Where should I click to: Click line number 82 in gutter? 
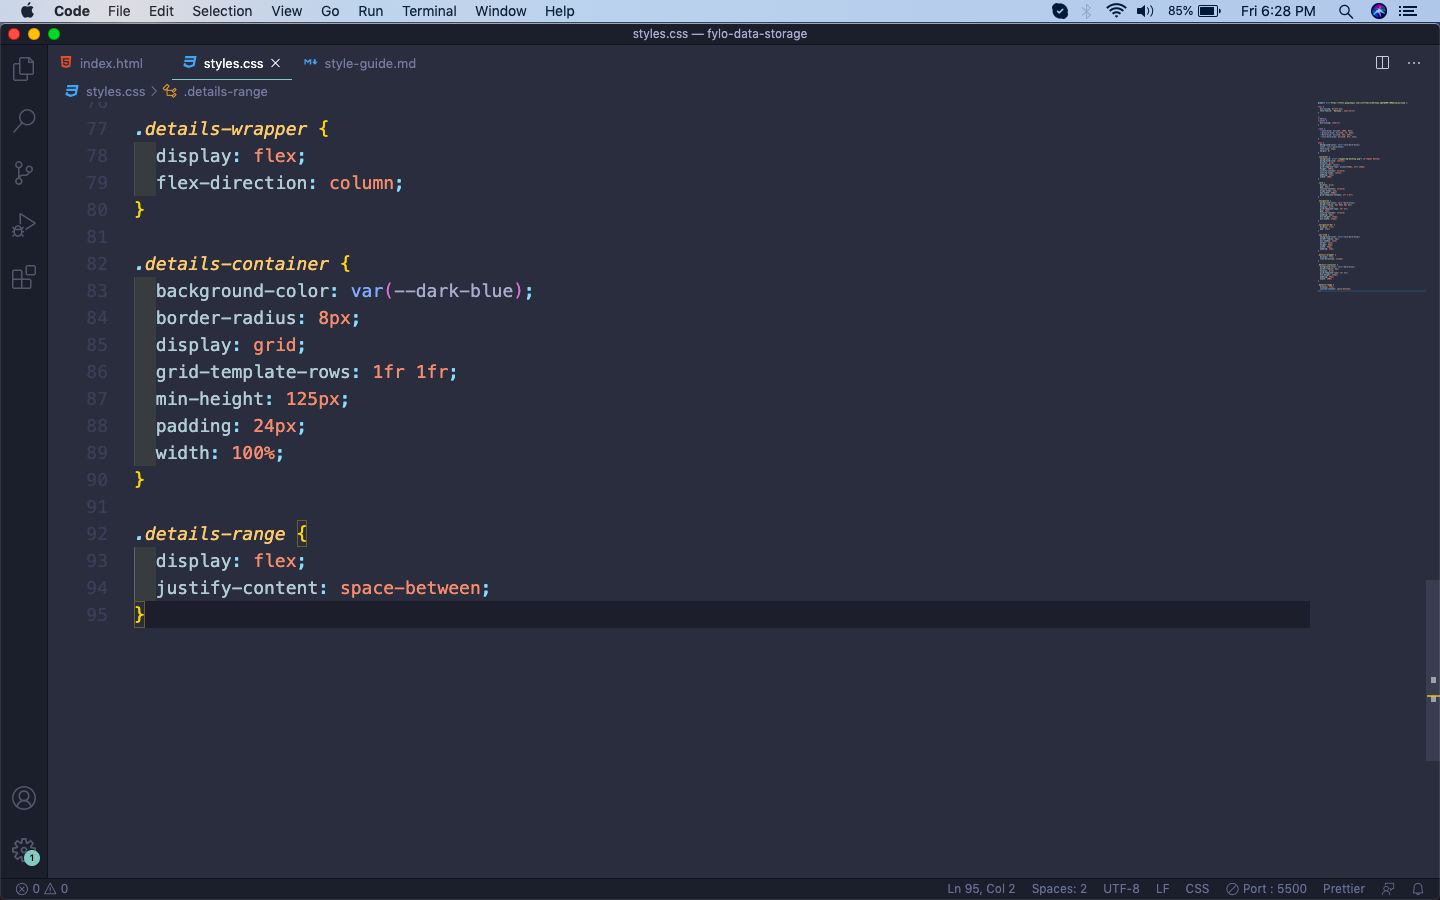pyautogui.click(x=97, y=264)
